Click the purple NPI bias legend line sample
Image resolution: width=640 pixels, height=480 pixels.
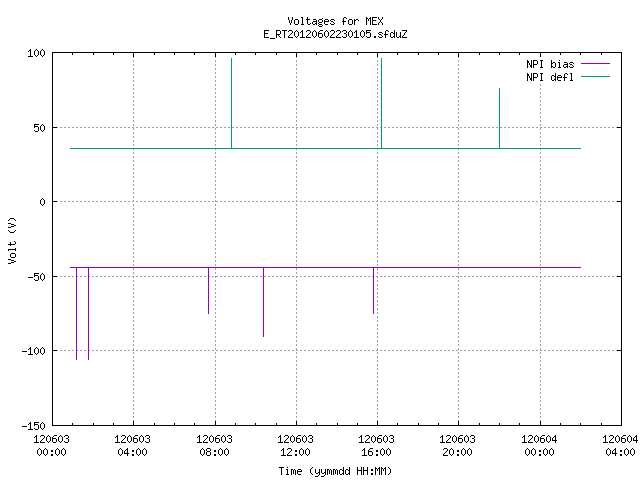pos(595,64)
